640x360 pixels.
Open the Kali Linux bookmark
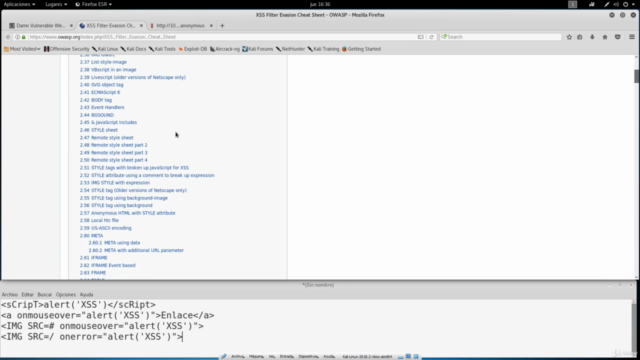click(105, 49)
